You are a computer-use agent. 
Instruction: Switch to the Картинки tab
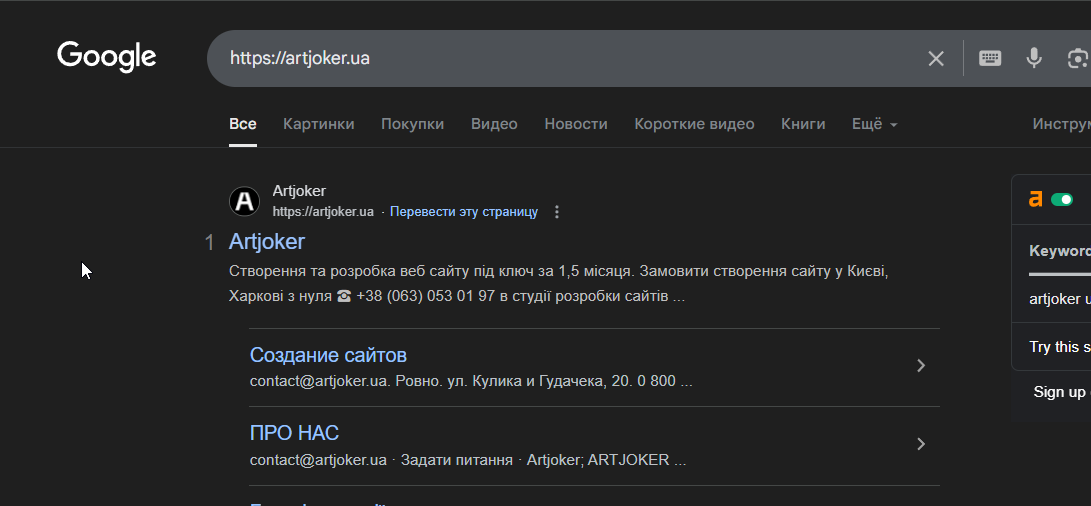click(x=319, y=124)
